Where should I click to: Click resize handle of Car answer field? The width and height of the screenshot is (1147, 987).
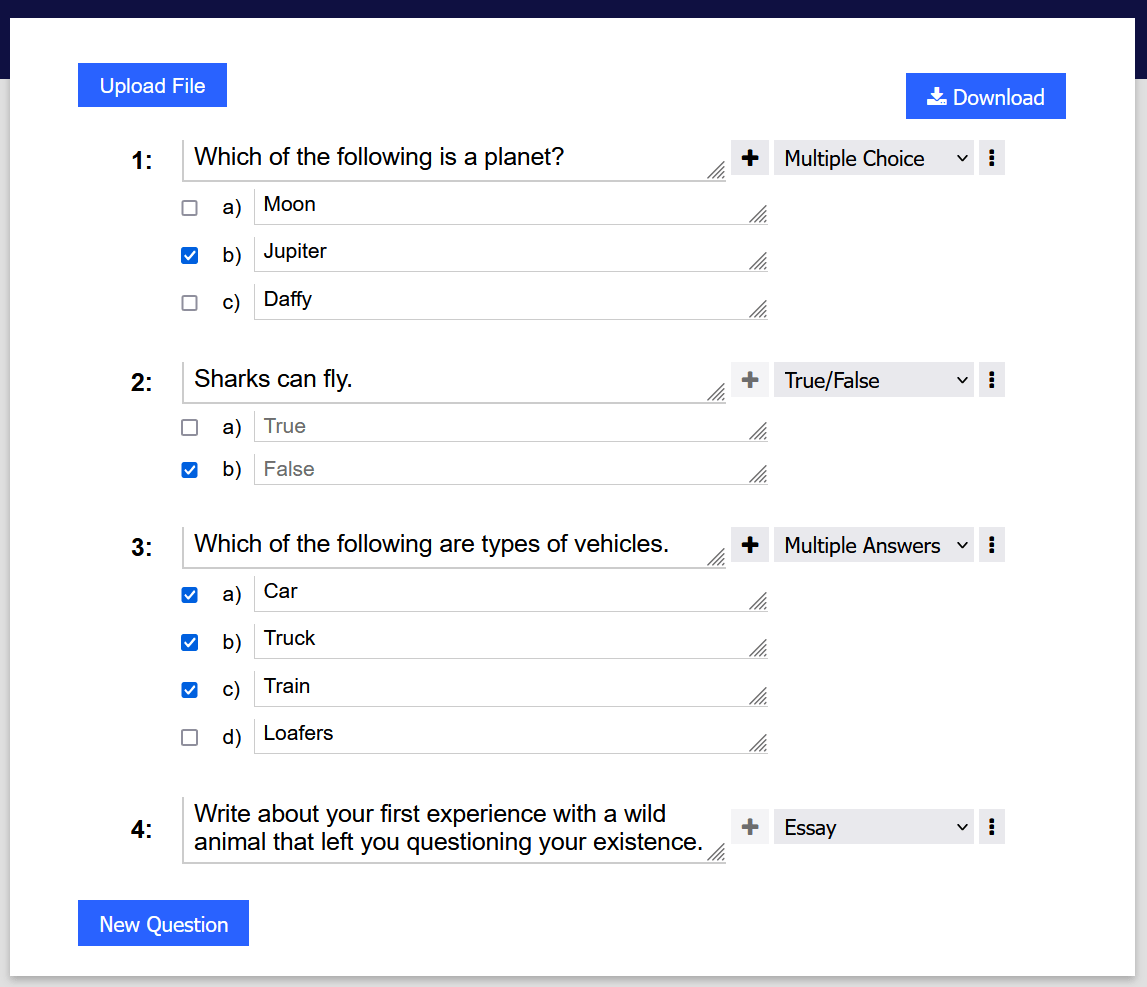click(759, 601)
